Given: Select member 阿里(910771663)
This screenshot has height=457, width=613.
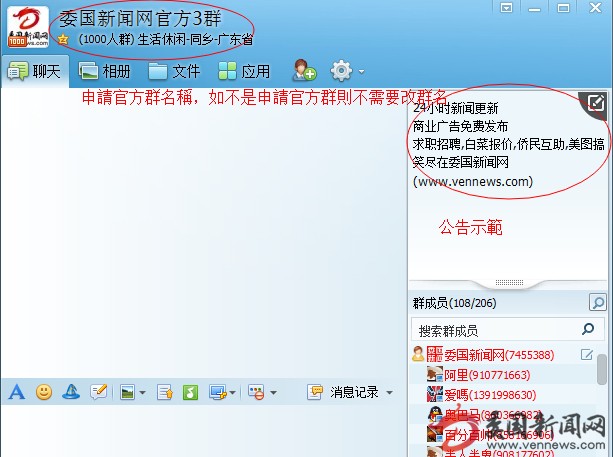Looking at the screenshot, I should tap(487, 375).
